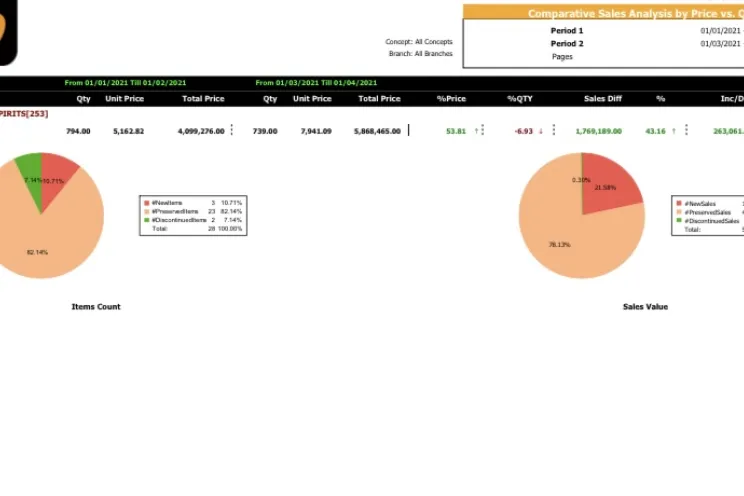This screenshot has height=496, width=744.
Task: Click the Qty header under the 01/01/2021 period
Action: click(x=84, y=99)
